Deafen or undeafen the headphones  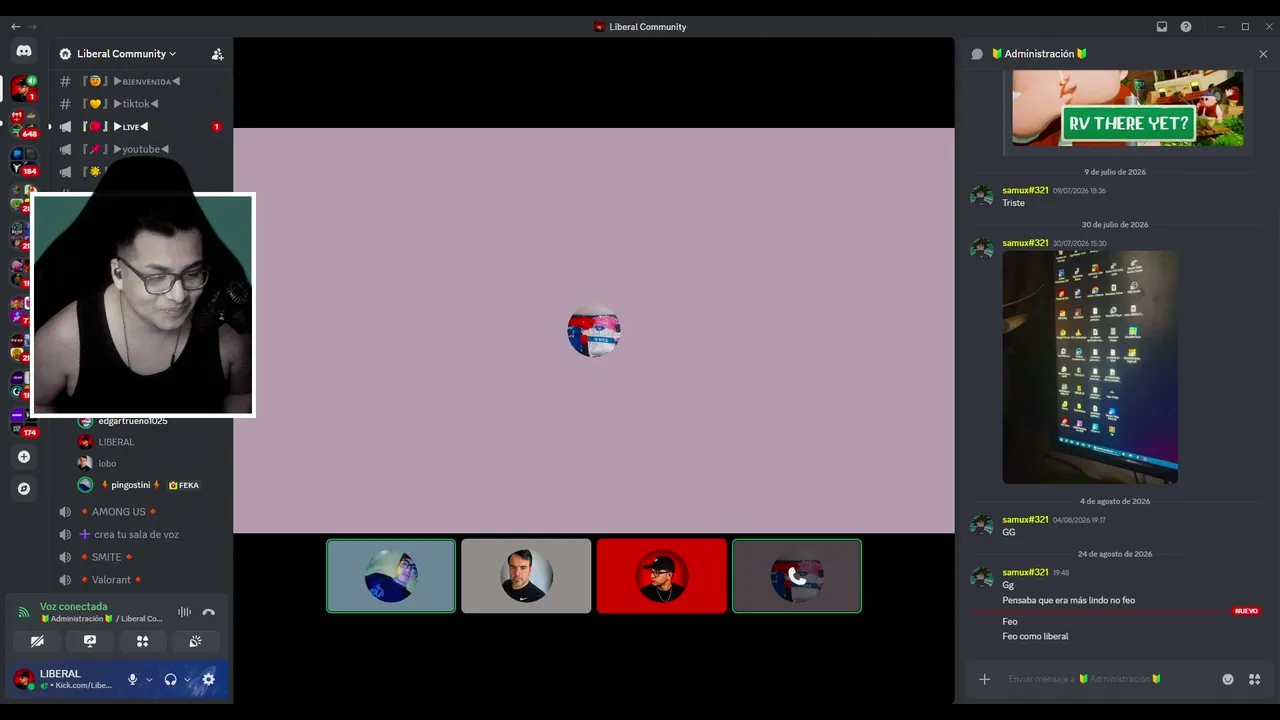point(170,680)
